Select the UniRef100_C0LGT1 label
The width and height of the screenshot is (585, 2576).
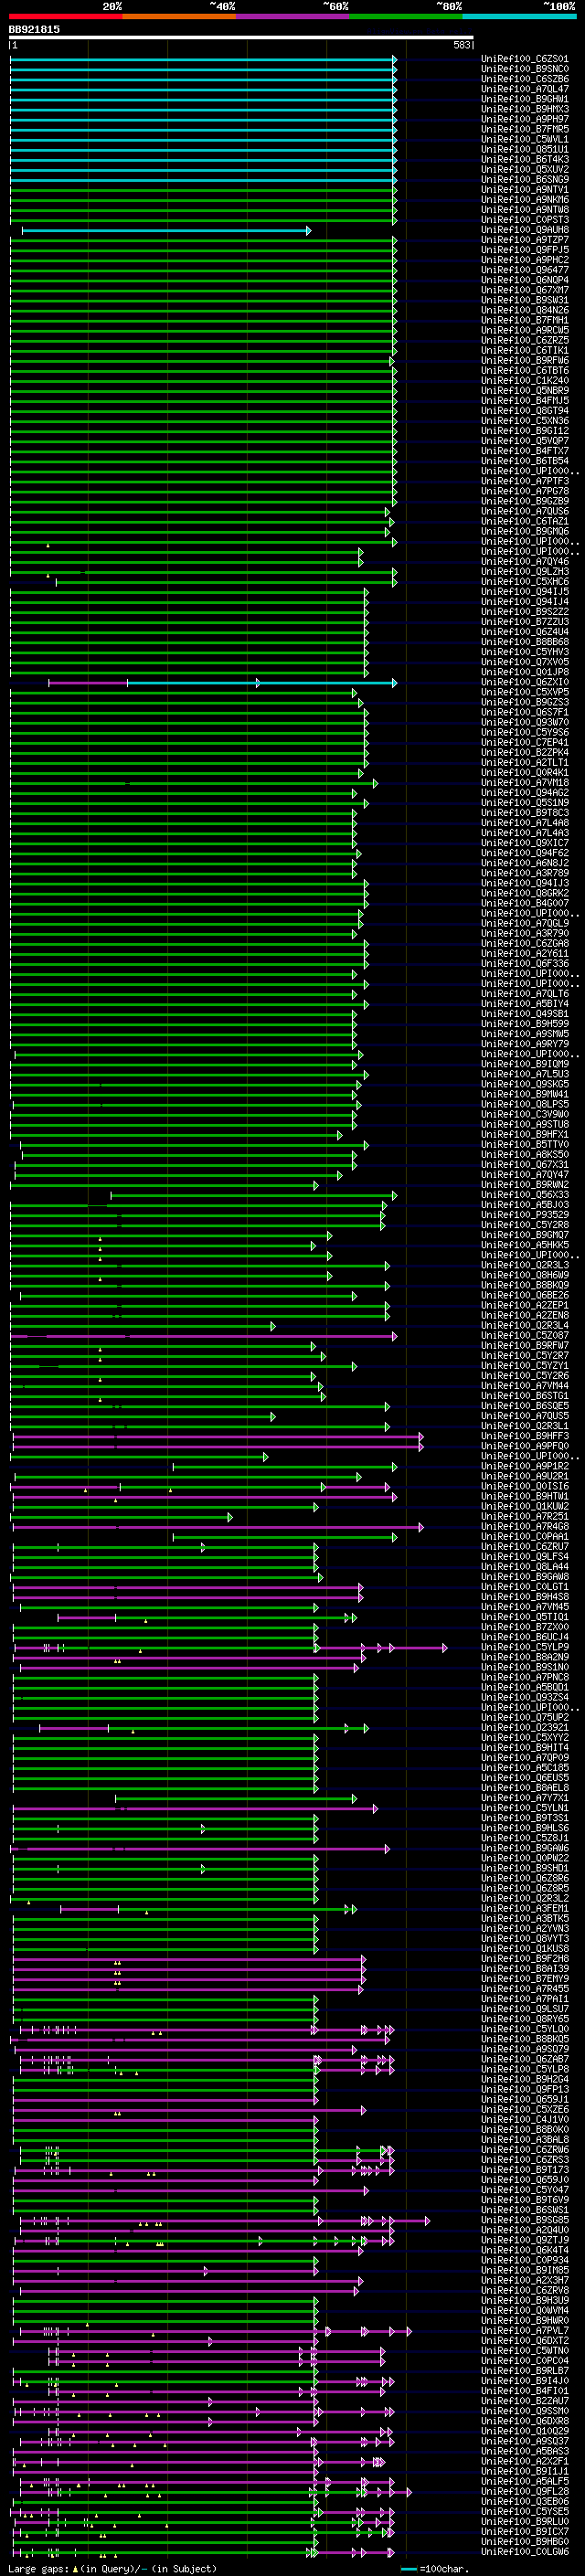coord(525,1587)
